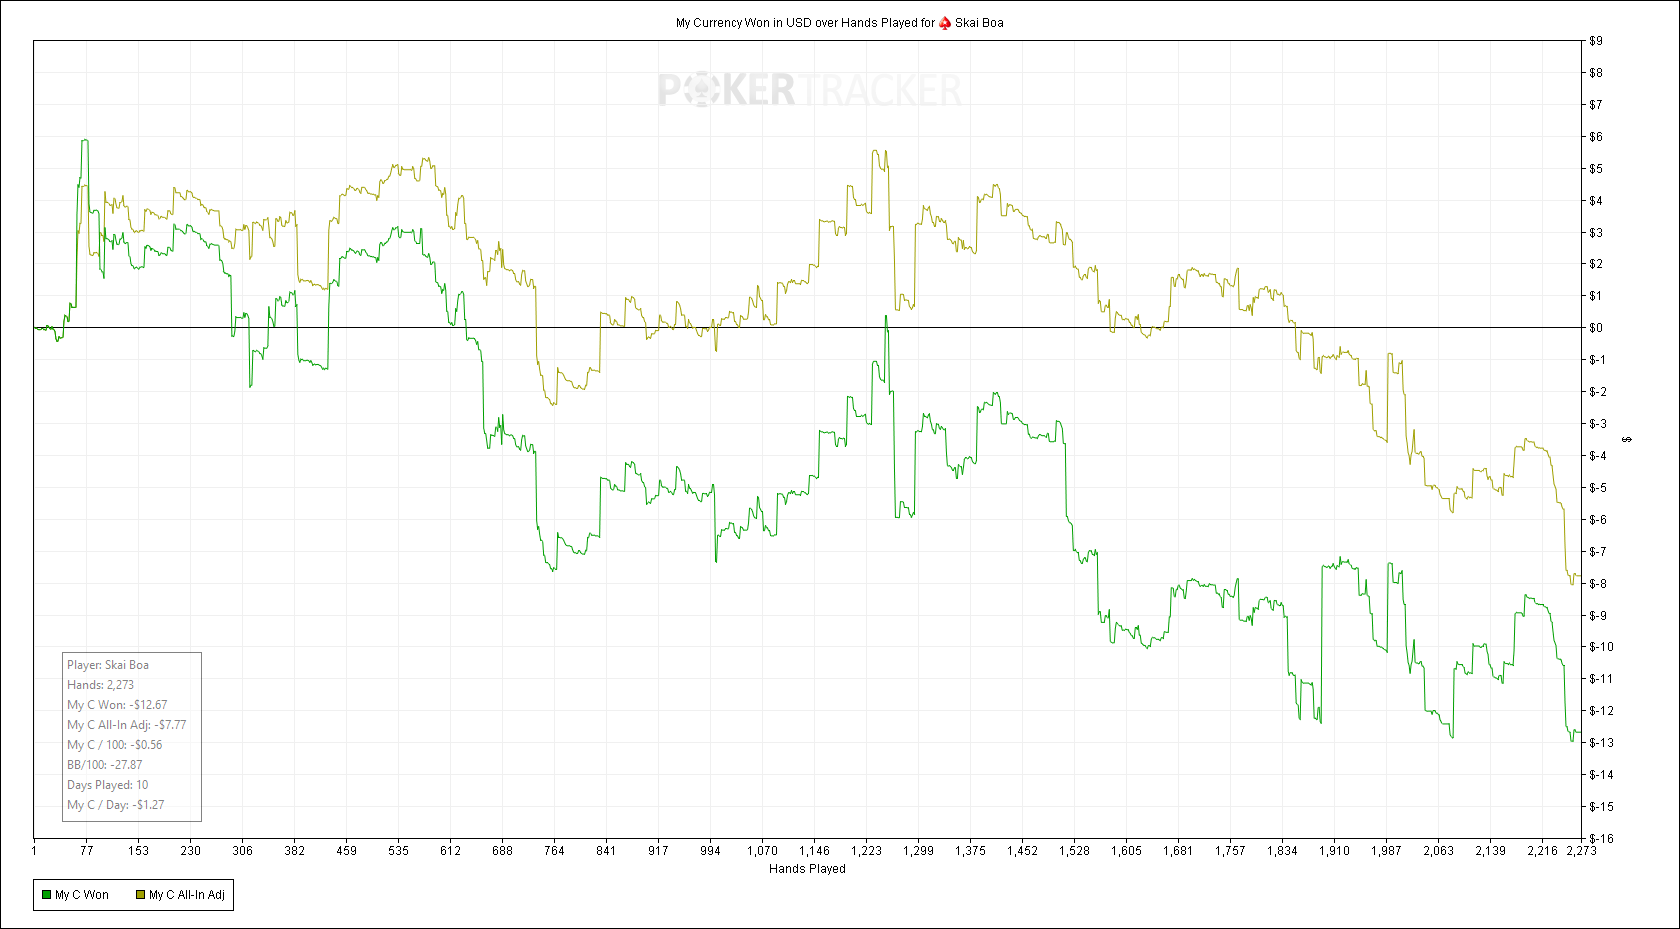
Task: Click the '535' x-axis tick label
Action: (x=398, y=851)
